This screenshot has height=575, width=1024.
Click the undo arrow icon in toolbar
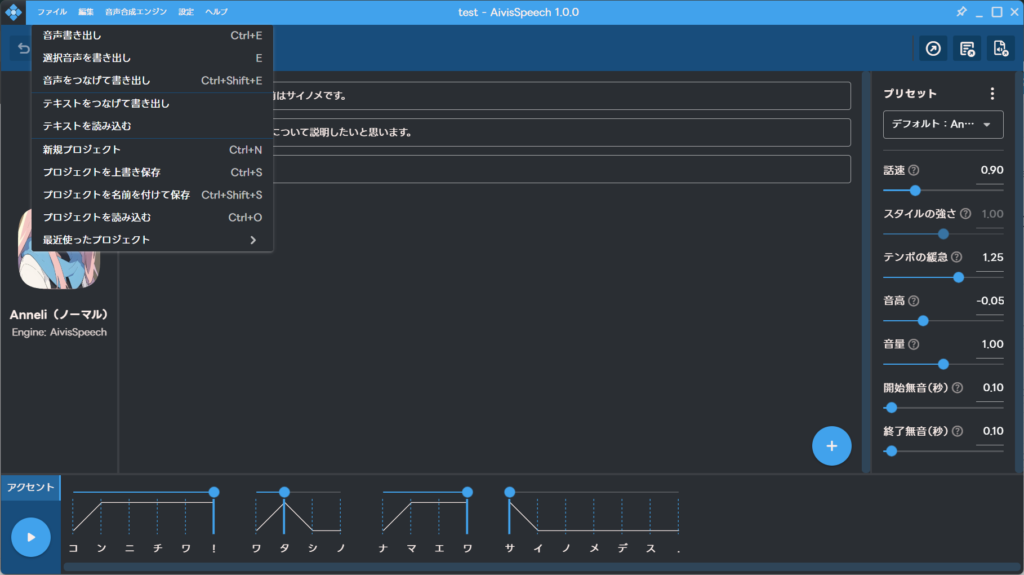coord(23,48)
